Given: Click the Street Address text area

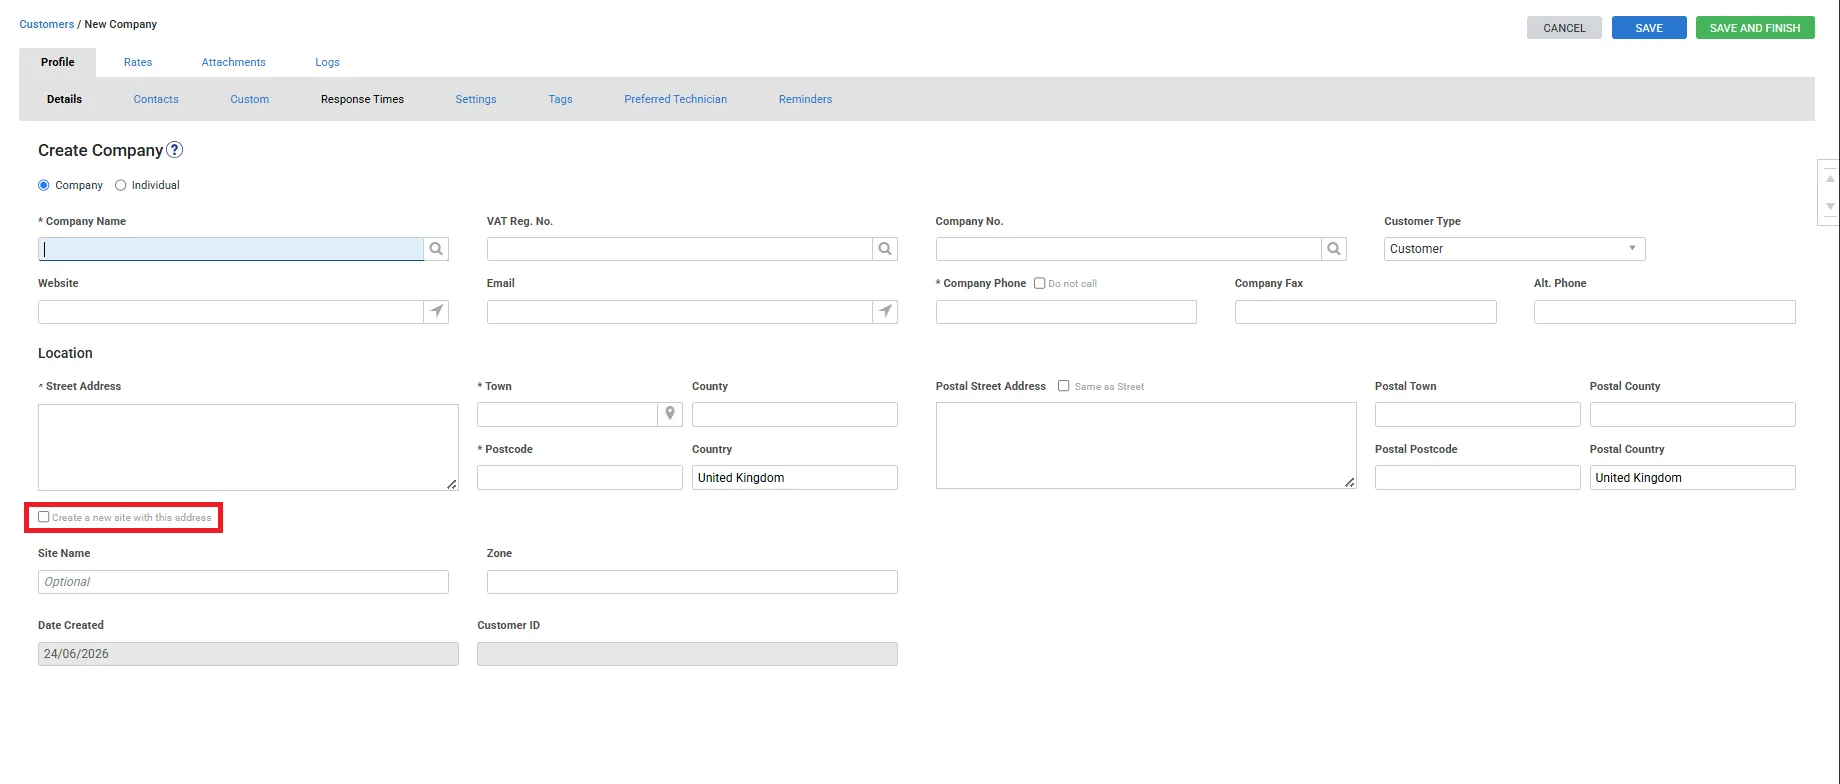Looking at the screenshot, I should 248,447.
